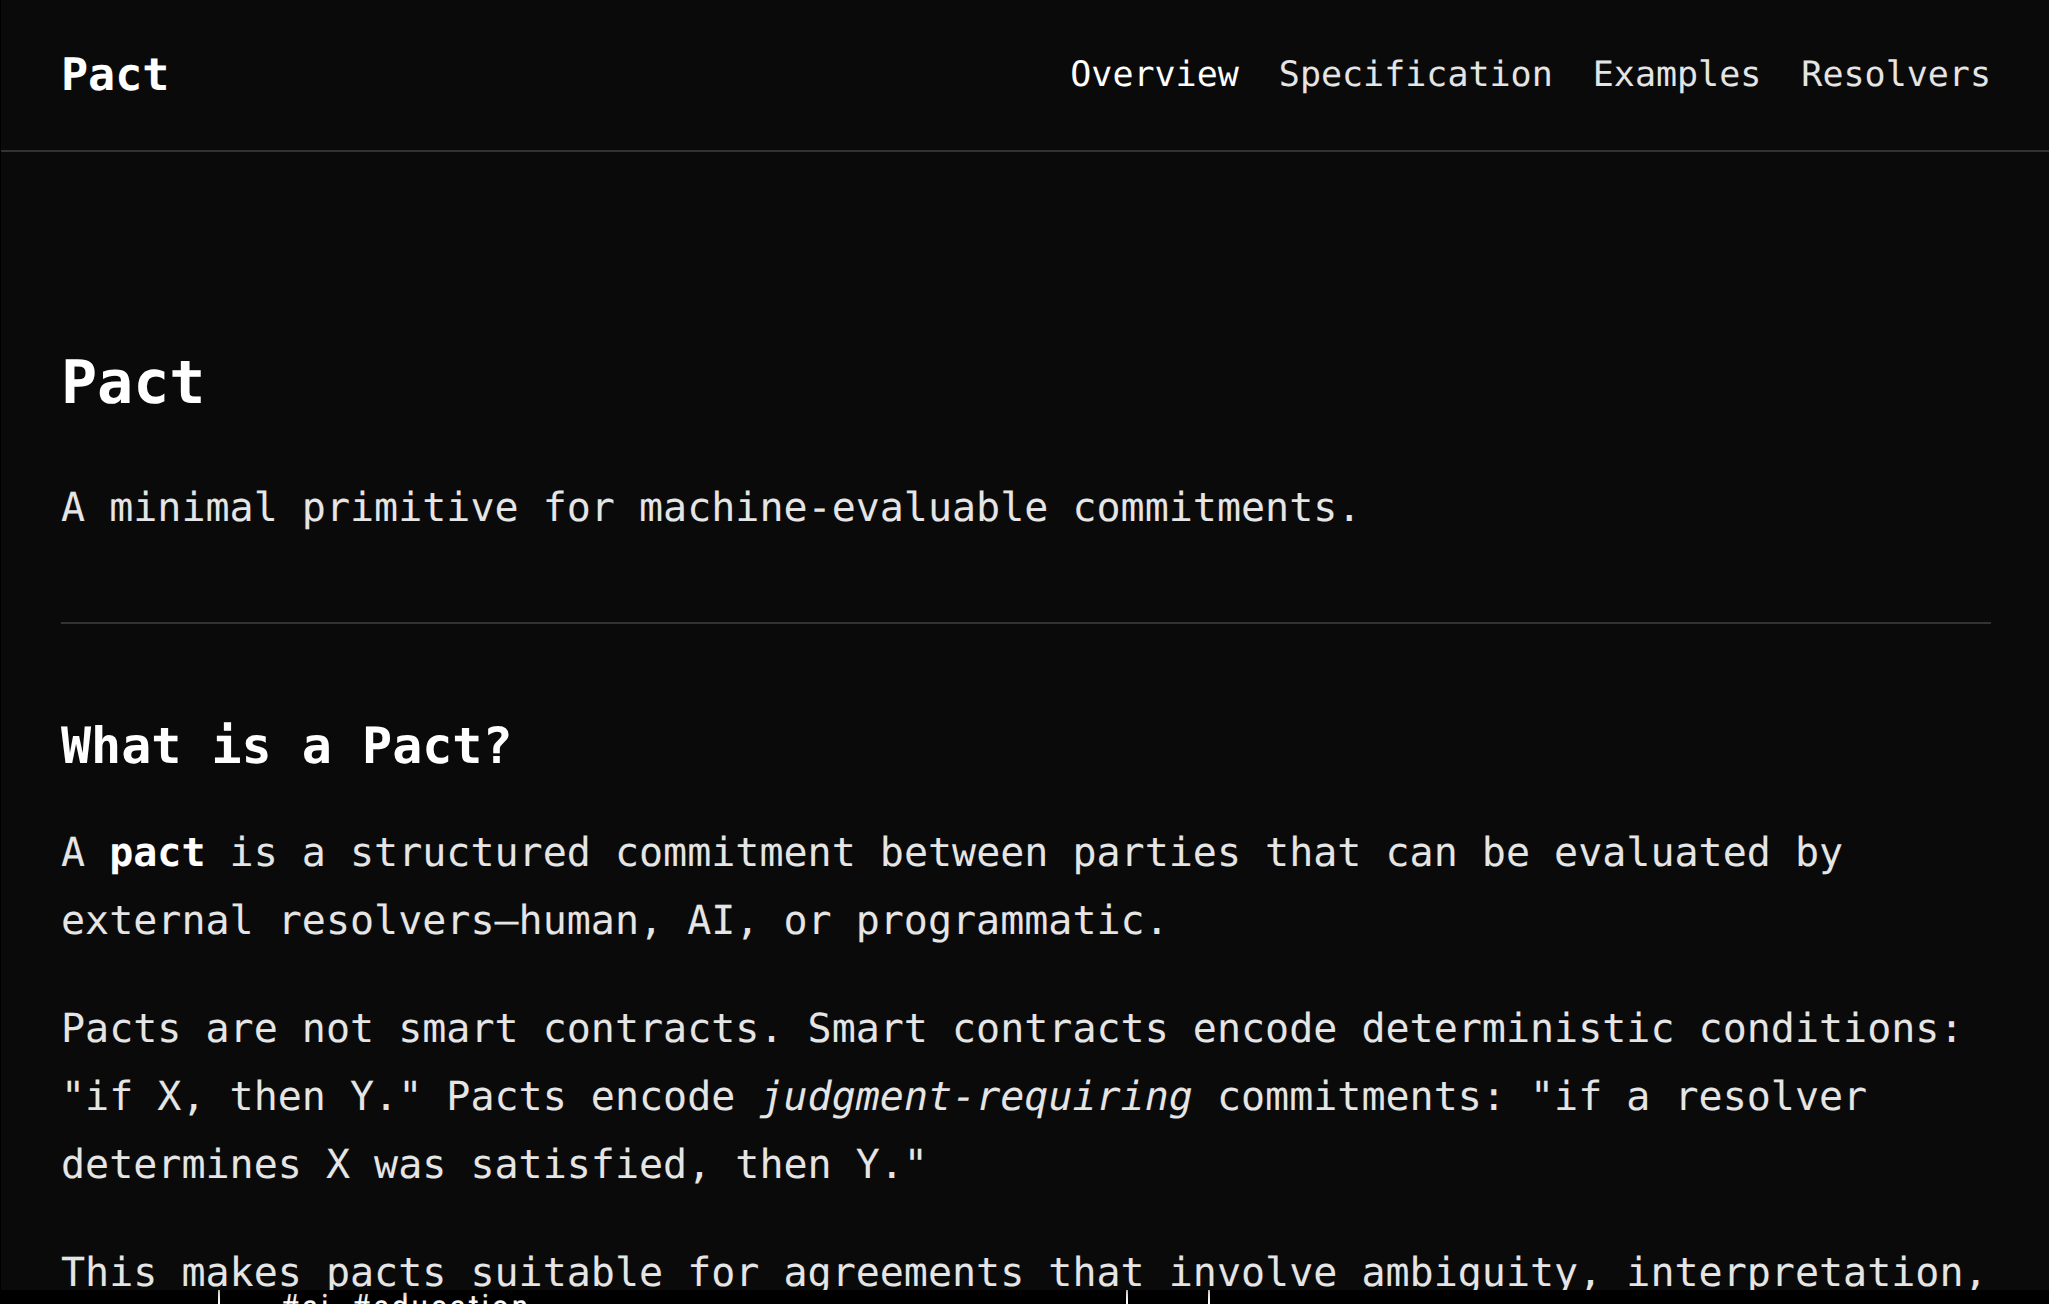Click the partial "#education" tag at the bottom edge
Viewport: 2049px width, 1304px height.
(440, 1298)
